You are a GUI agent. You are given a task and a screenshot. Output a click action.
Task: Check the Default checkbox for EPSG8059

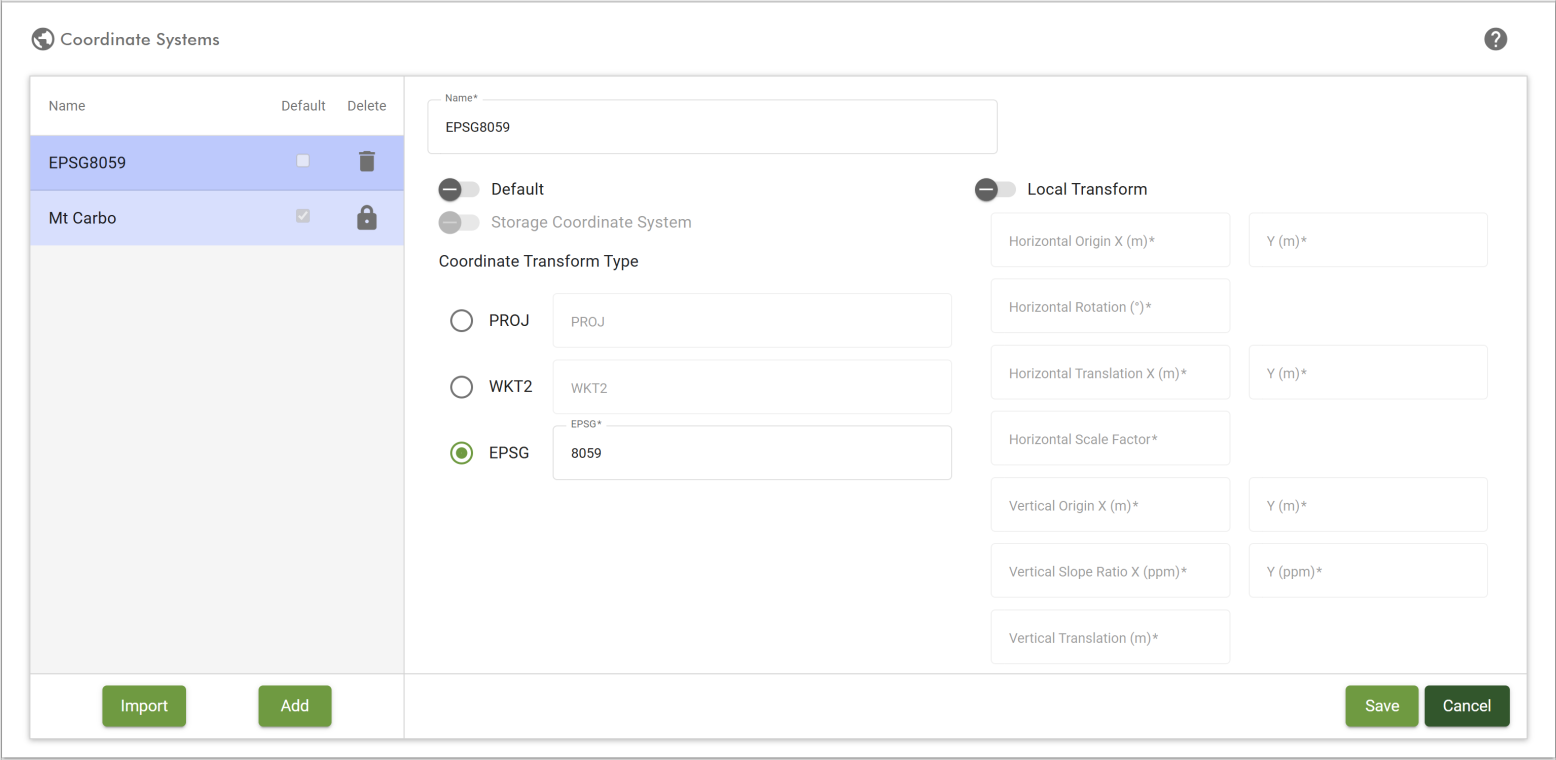click(303, 161)
